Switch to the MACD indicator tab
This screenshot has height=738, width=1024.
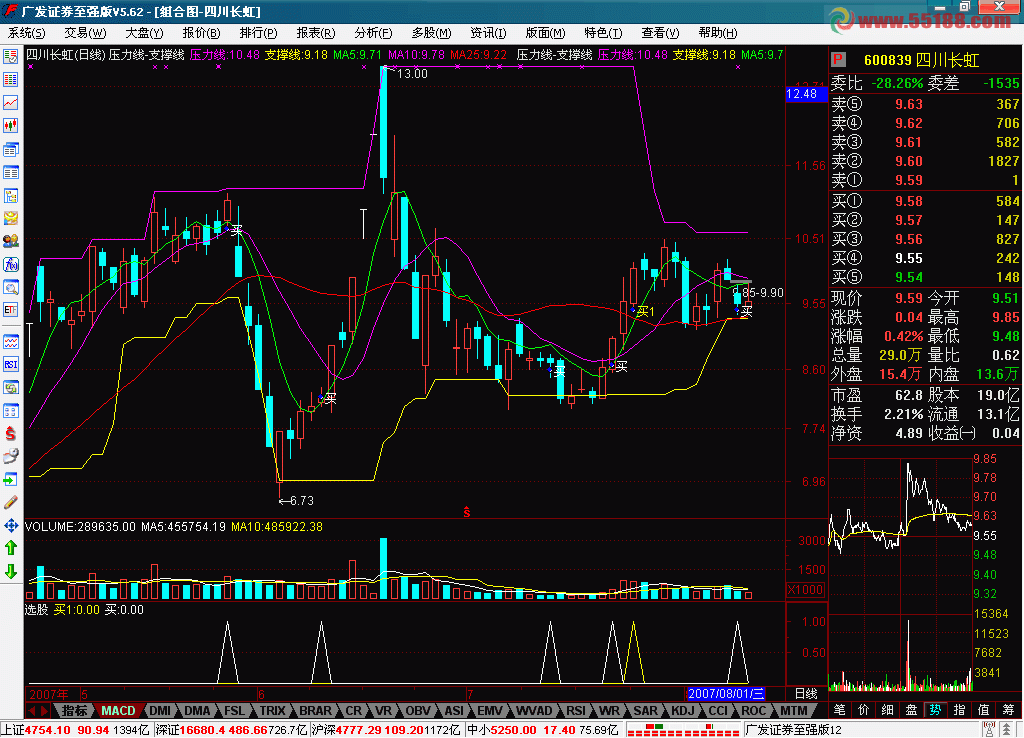point(118,711)
